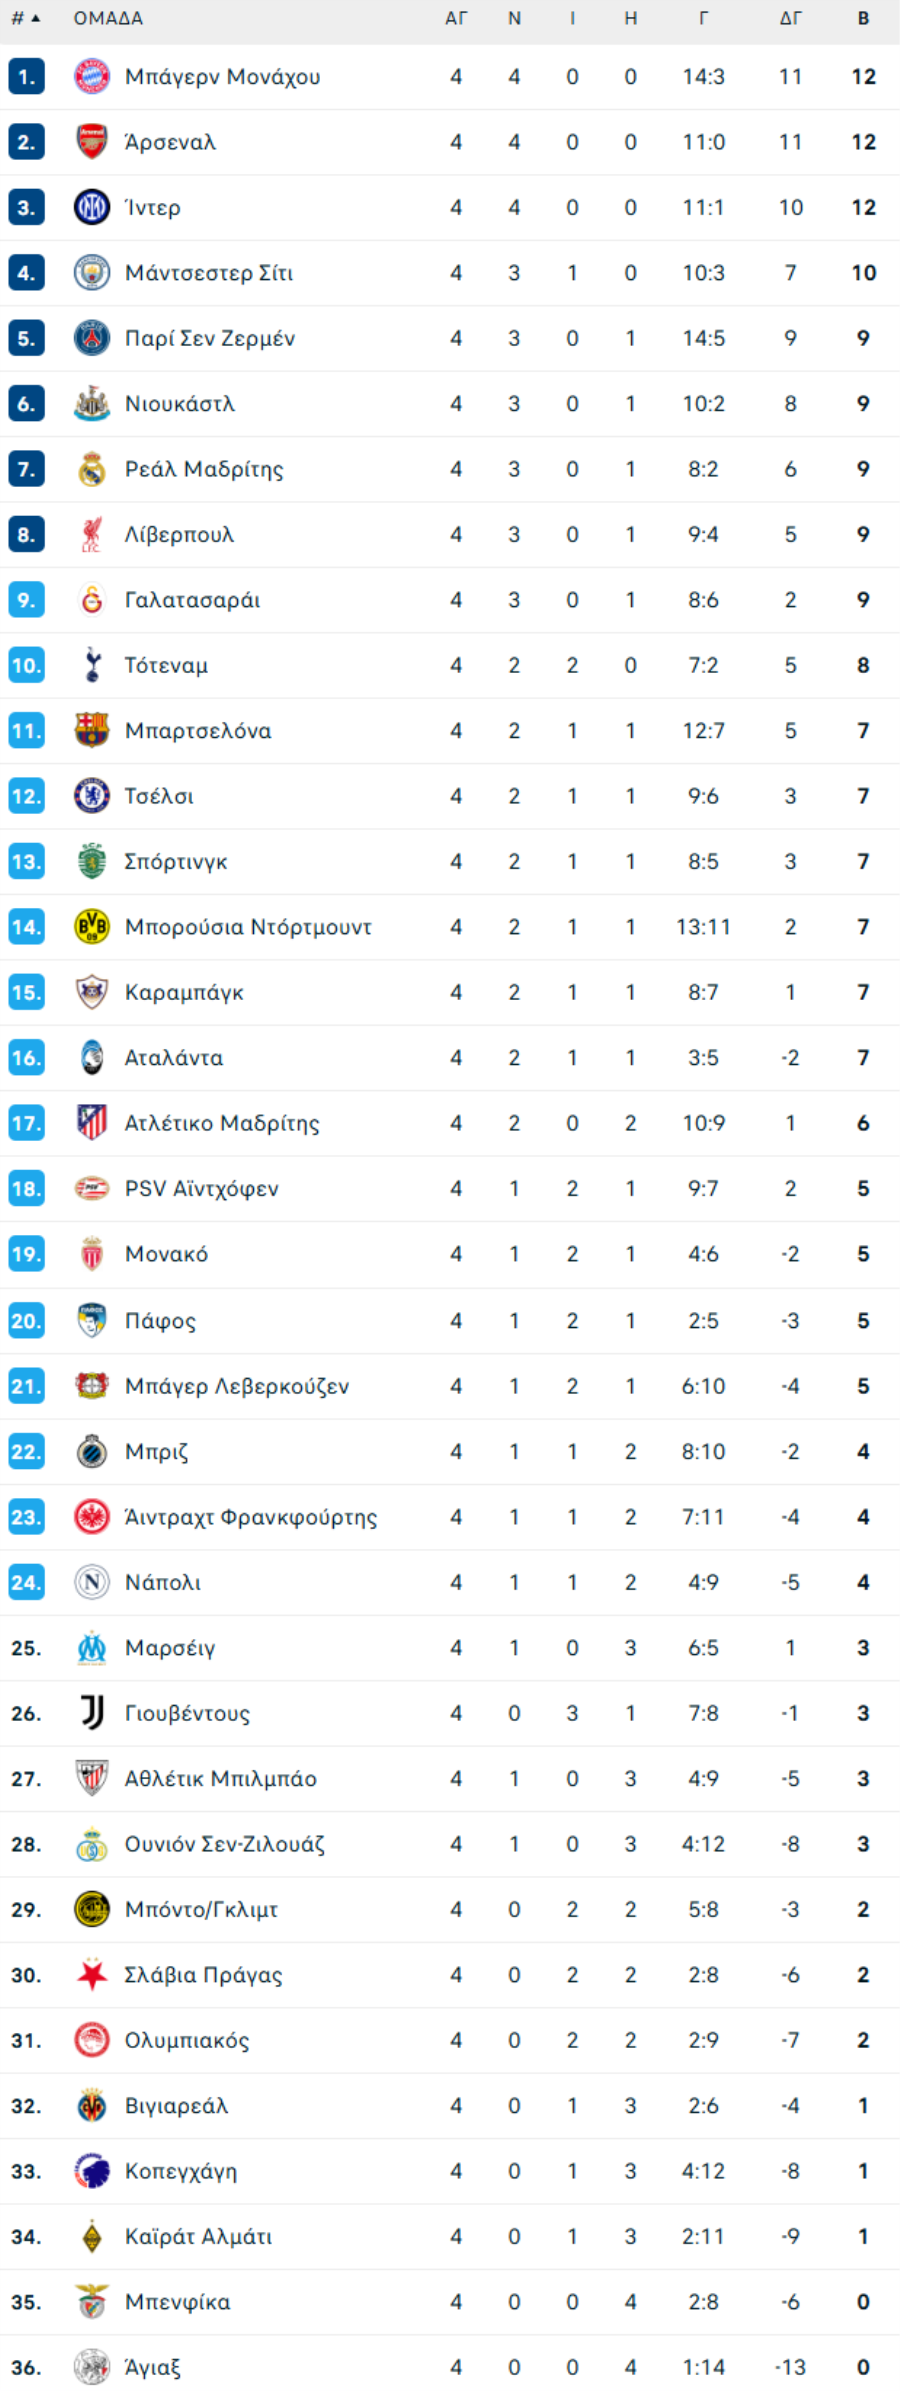Click the light blue position 9 badge
The width and height of the screenshot is (900, 2391).
[x=26, y=600]
